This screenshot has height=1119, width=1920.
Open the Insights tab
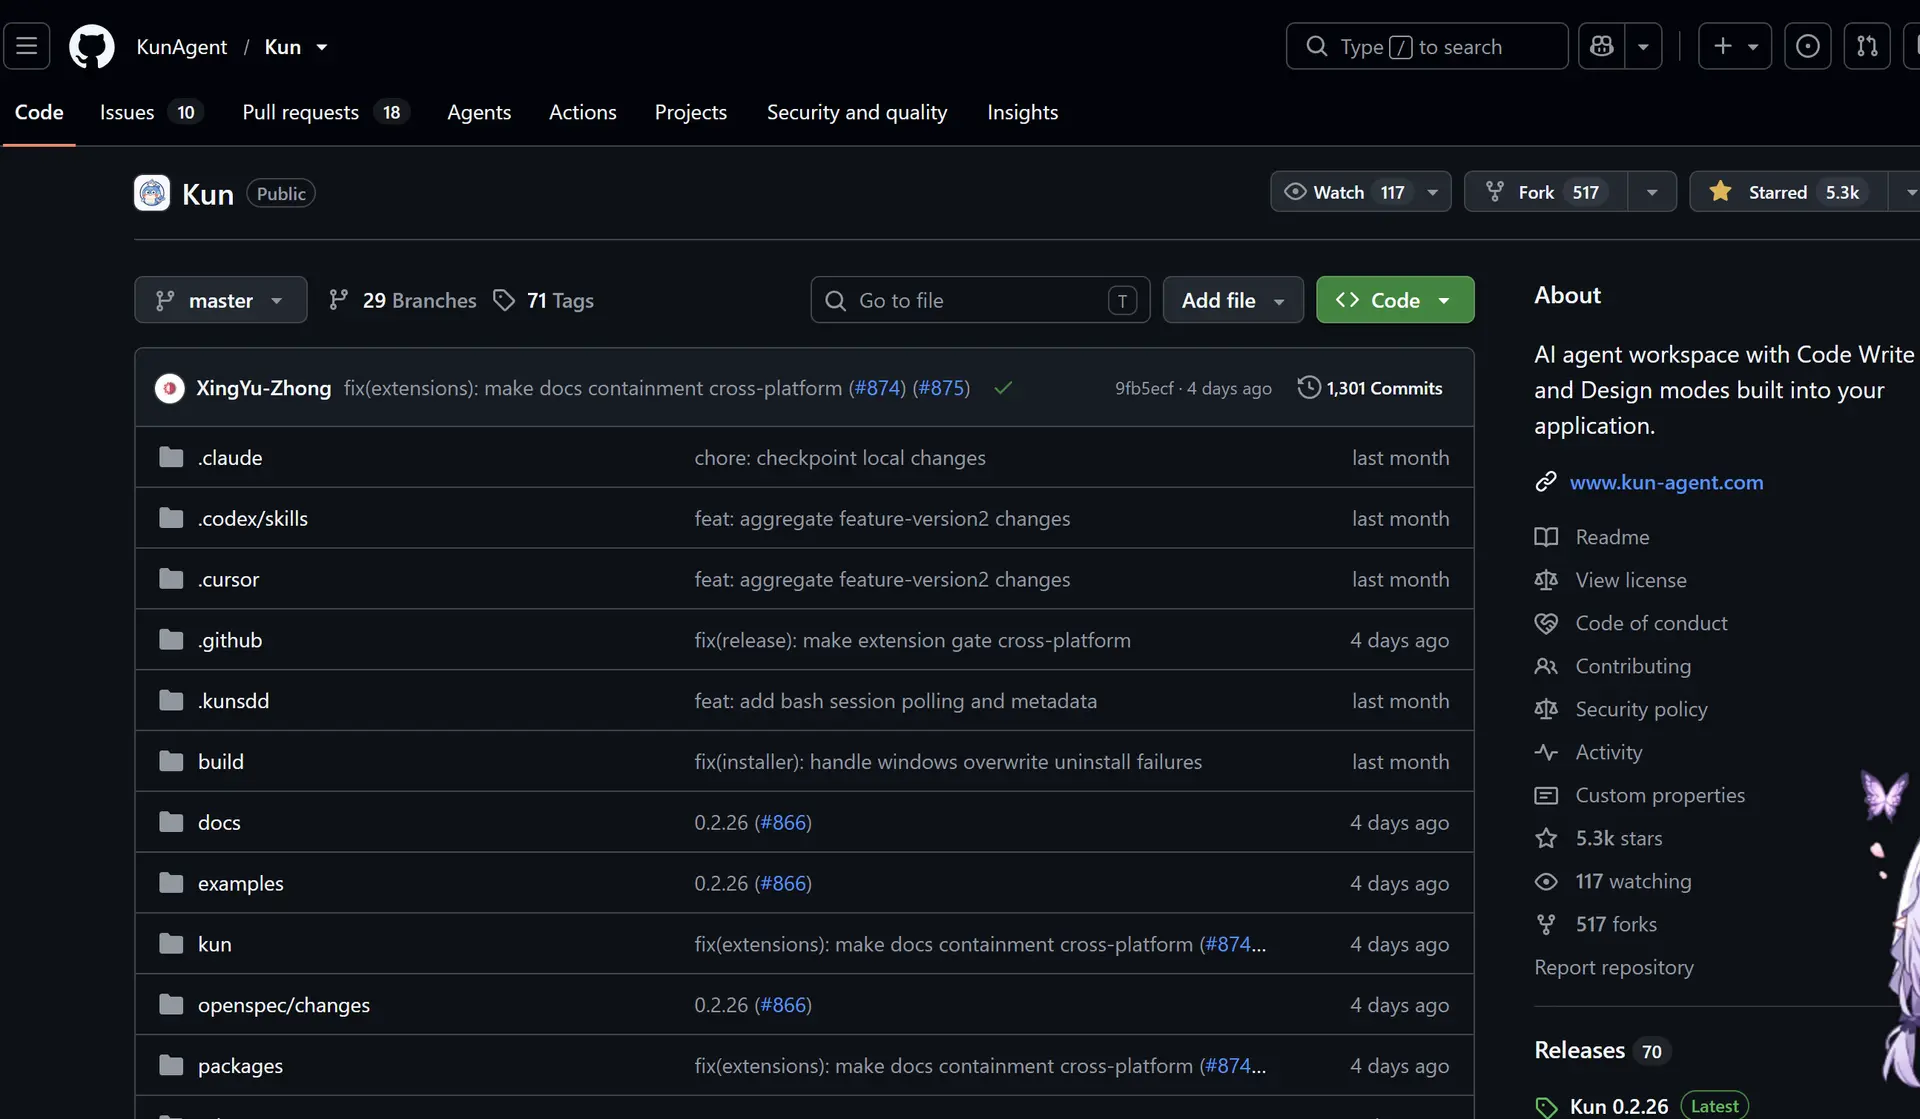1023,112
